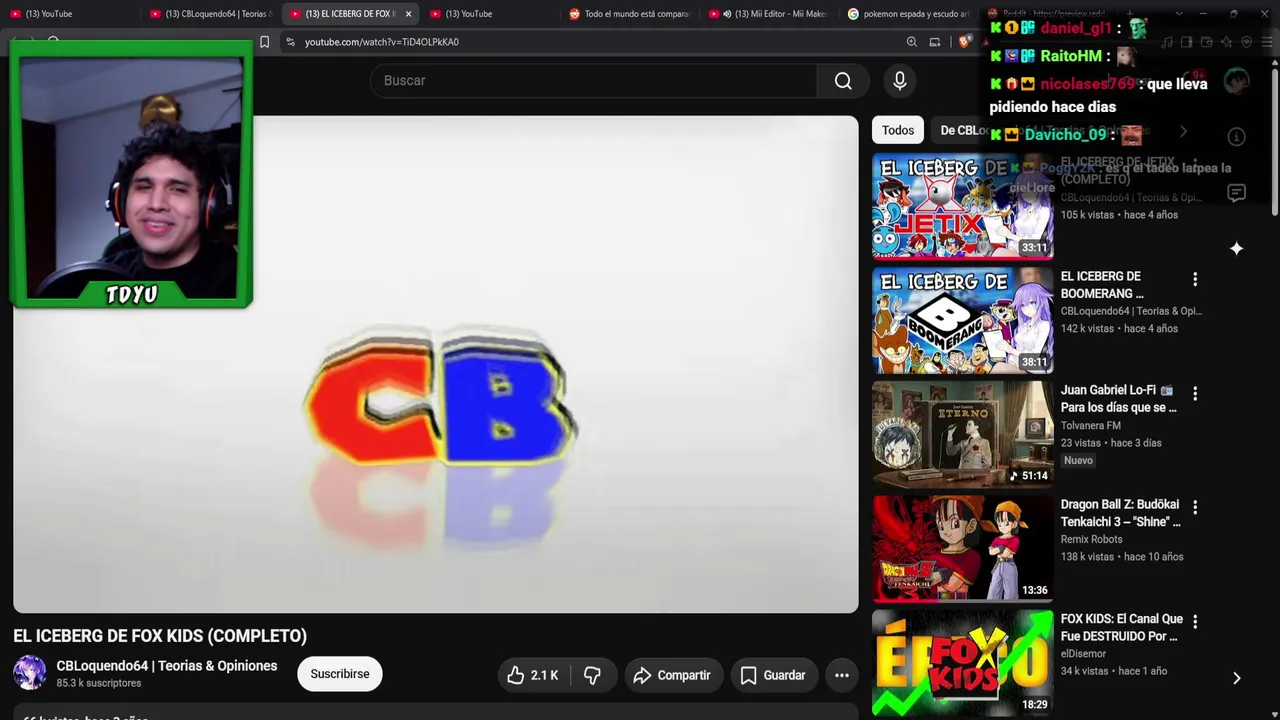Click the sparkle icon on the right edge
Image resolution: width=1280 pixels, height=720 pixels.
[x=1237, y=248]
